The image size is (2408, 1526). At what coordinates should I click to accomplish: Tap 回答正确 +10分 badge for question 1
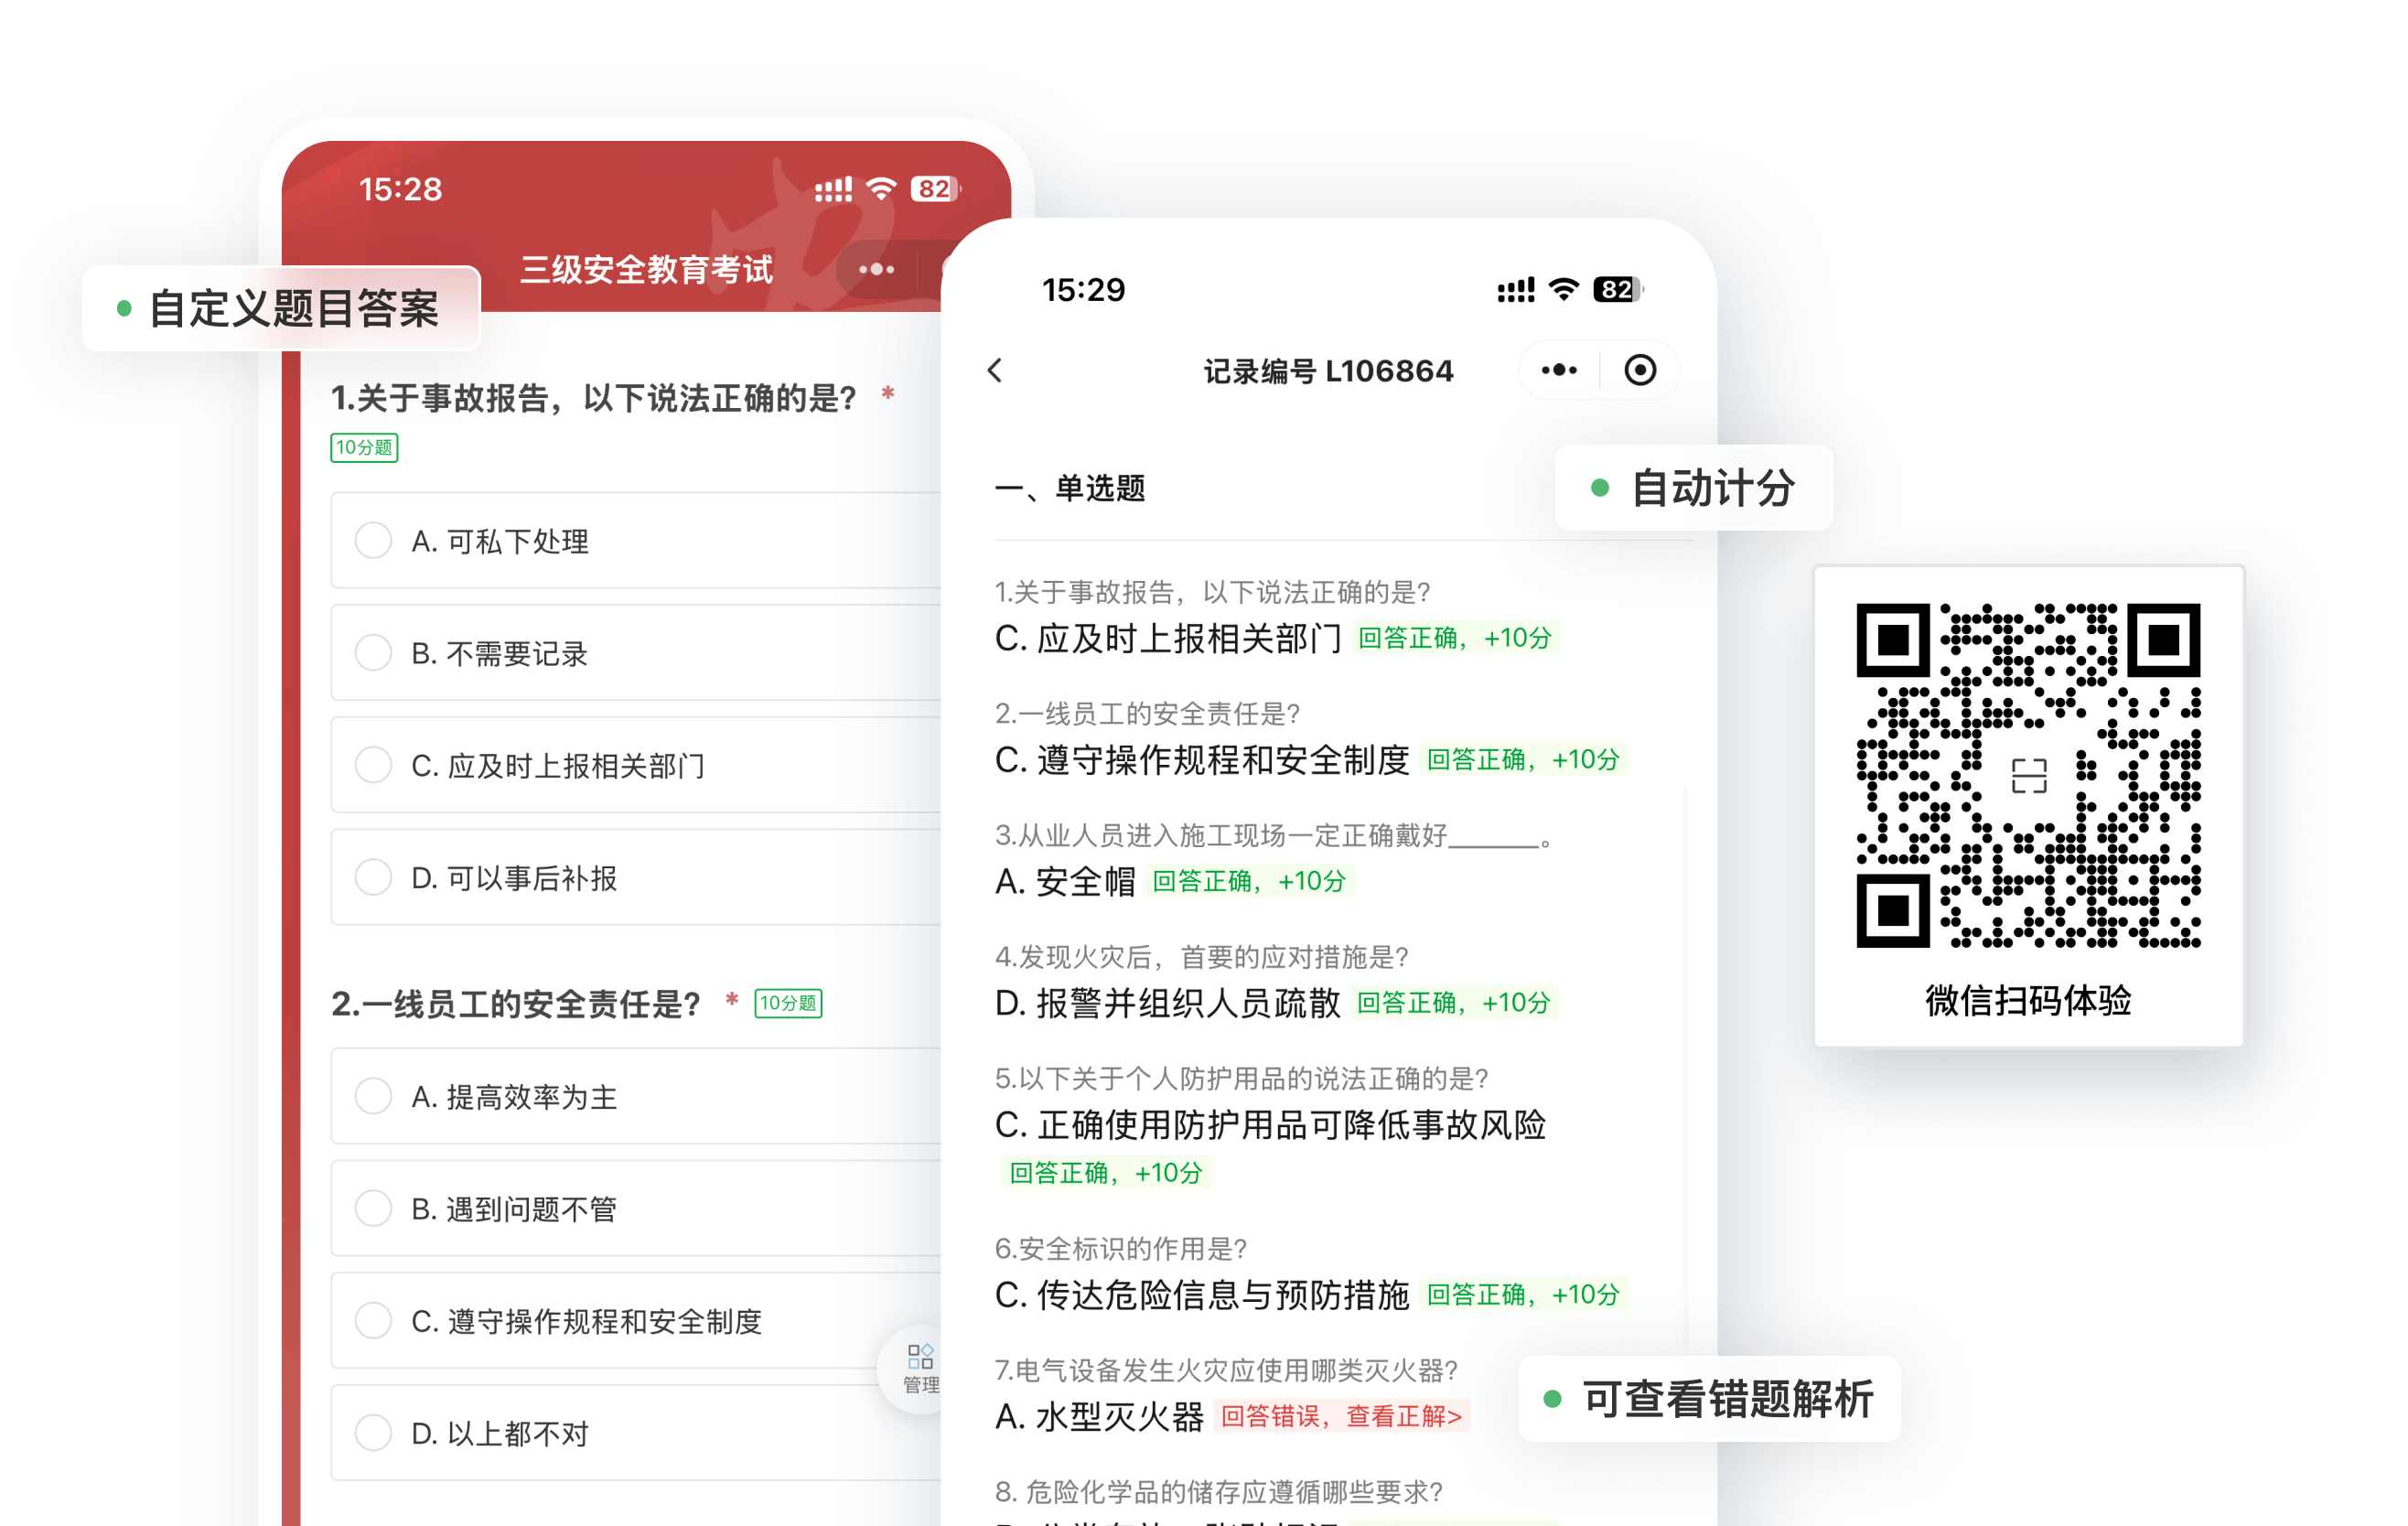click(x=1455, y=638)
